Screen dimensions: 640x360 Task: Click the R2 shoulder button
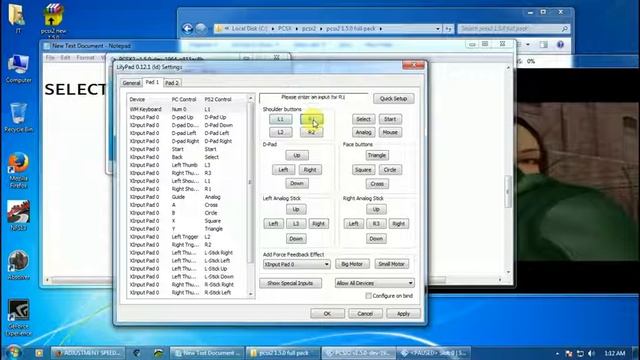[312, 132]
